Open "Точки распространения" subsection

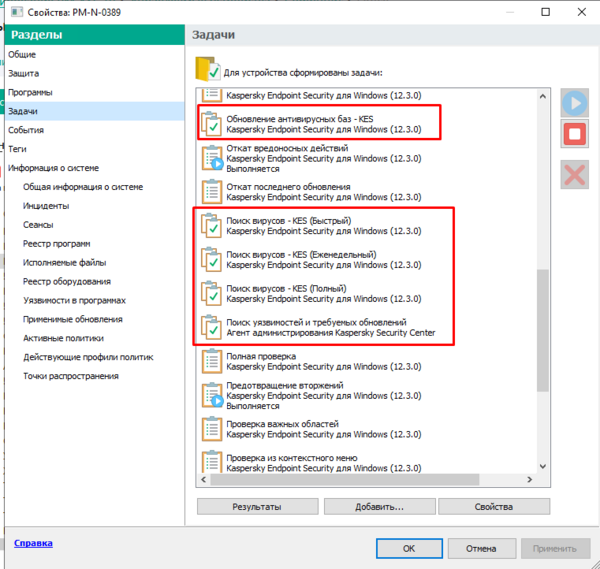[x=71, y=376]
